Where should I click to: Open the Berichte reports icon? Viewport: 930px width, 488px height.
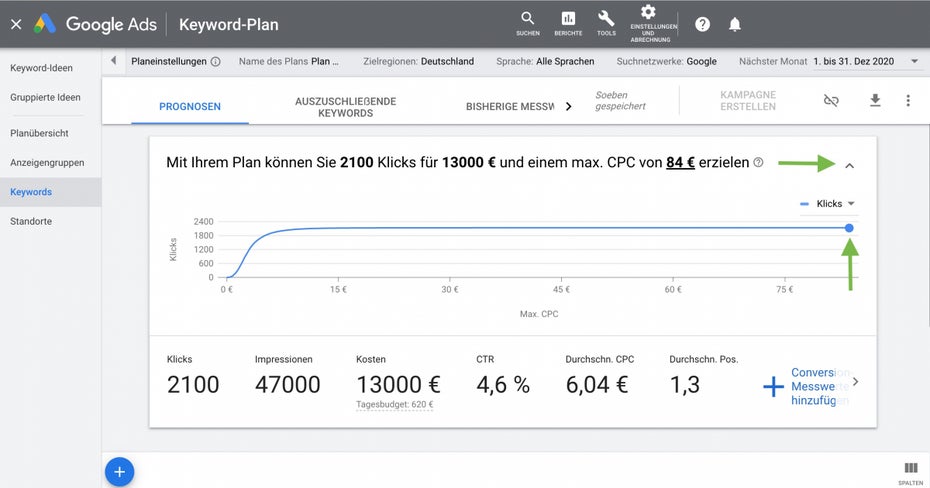pyautogui.click(x=568, y=24)
